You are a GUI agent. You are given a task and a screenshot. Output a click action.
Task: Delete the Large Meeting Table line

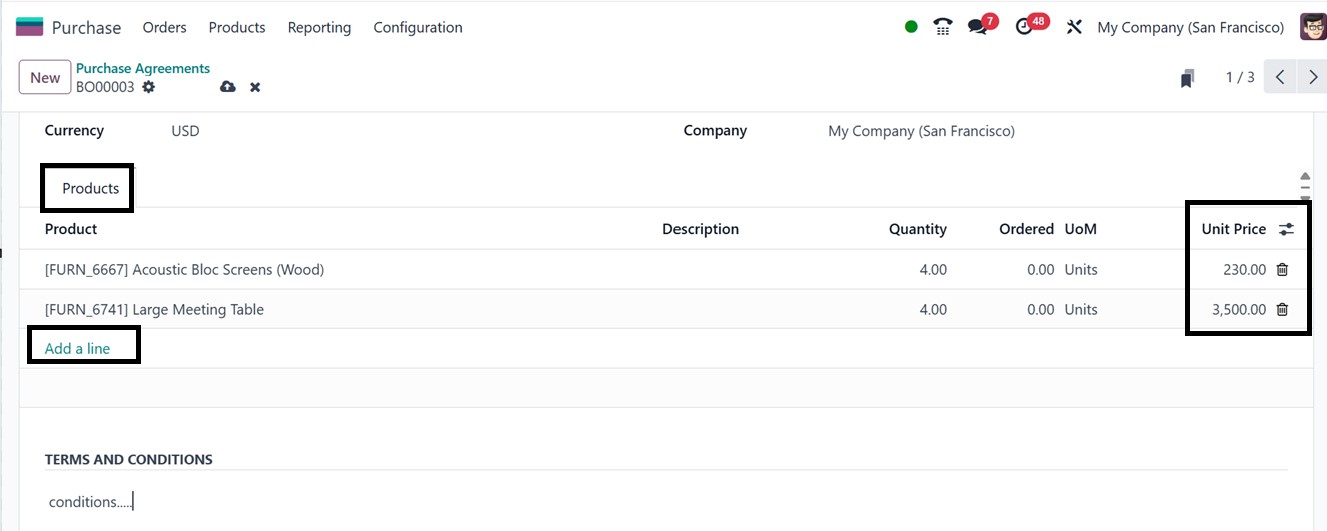pos(1282,310)
